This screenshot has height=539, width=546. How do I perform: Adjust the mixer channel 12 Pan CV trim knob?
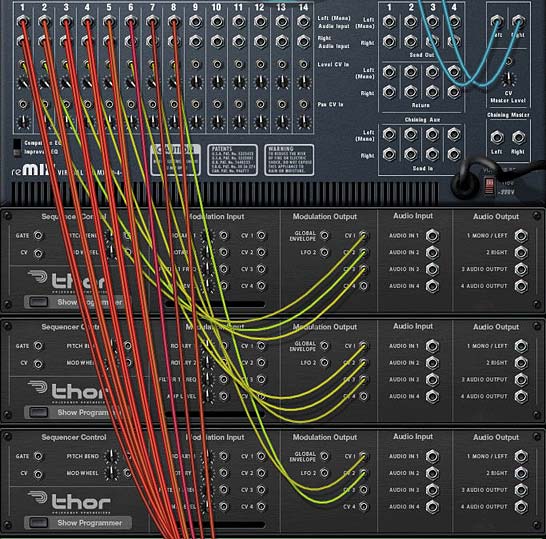click(x=260, y=122)
